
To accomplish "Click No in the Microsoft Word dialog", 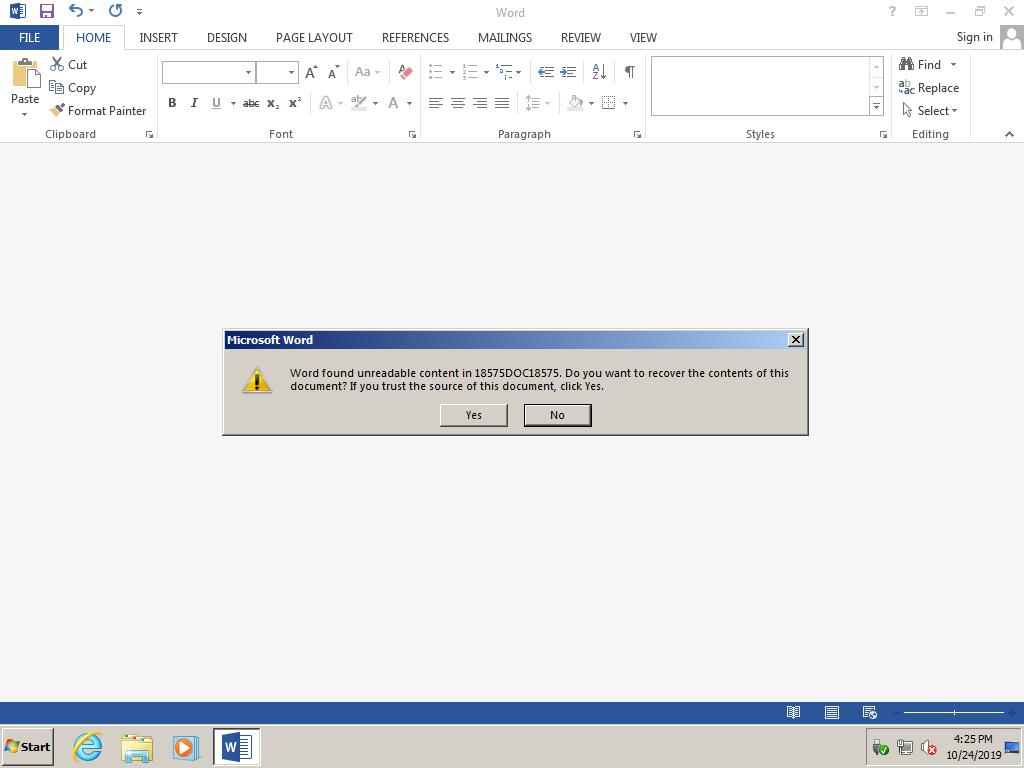I will point(557,415).
